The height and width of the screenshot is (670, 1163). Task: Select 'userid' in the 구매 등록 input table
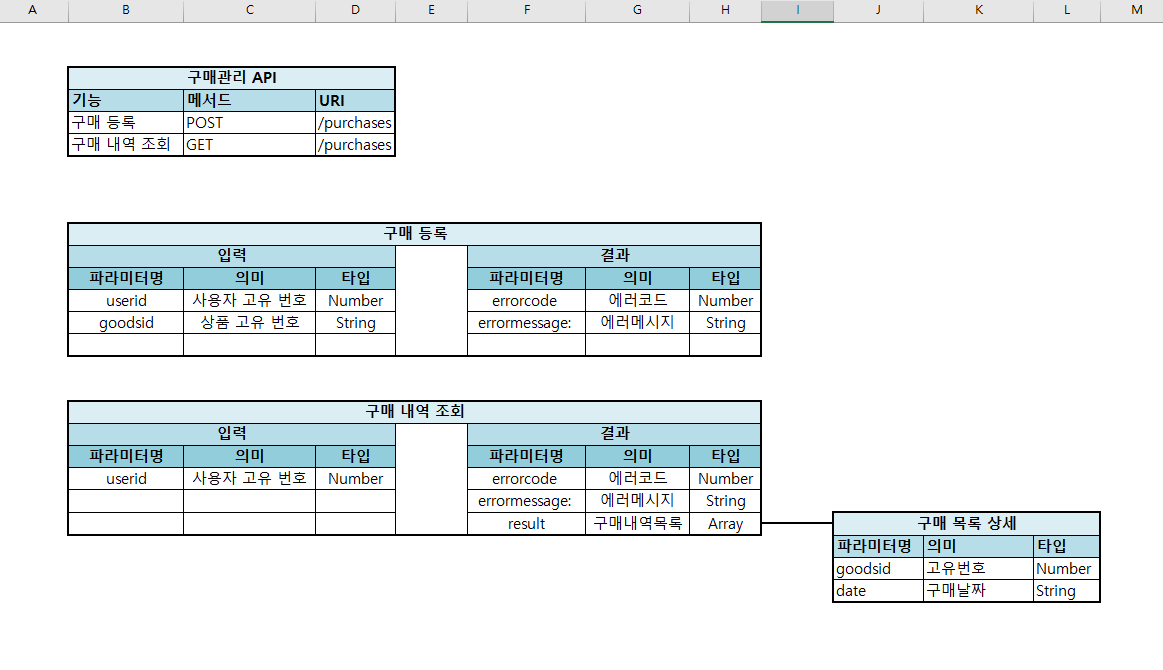pyautogui.click(x=126, y=300)
